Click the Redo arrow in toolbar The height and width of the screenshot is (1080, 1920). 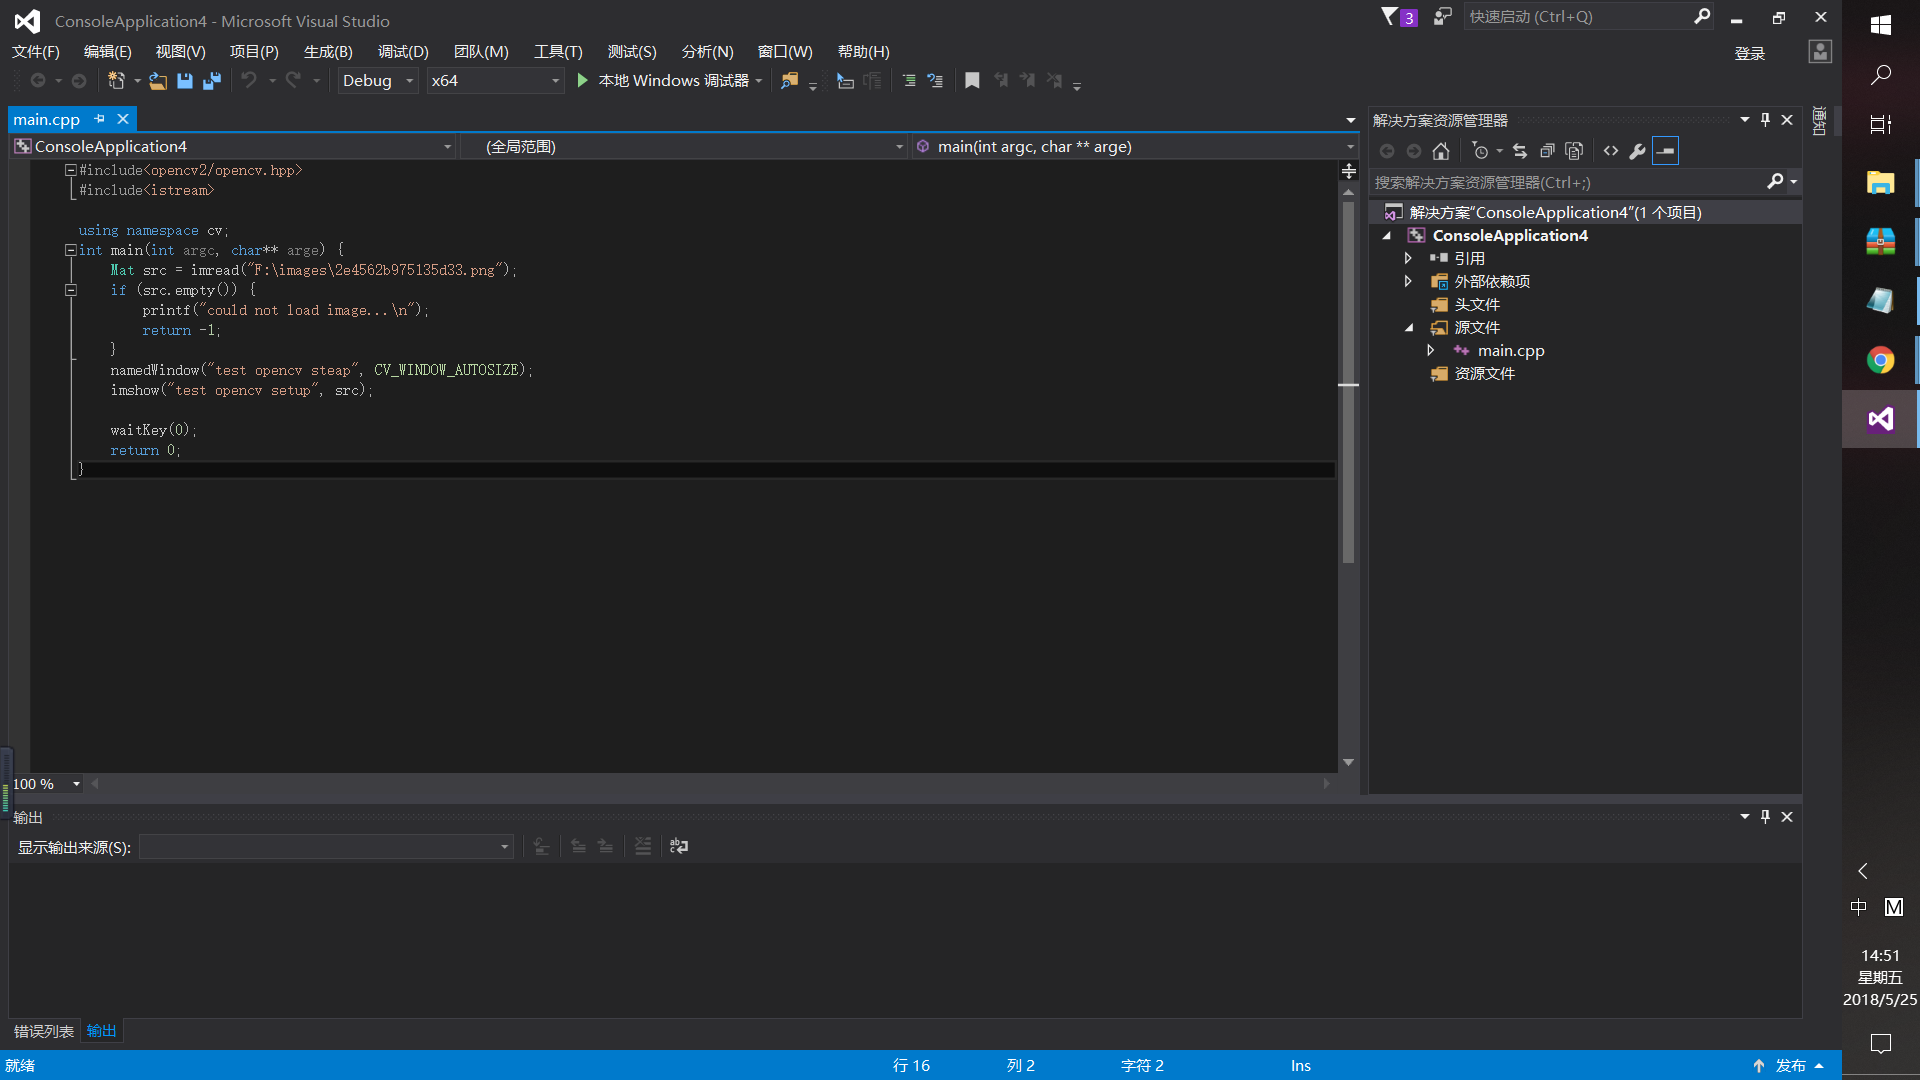293,81
